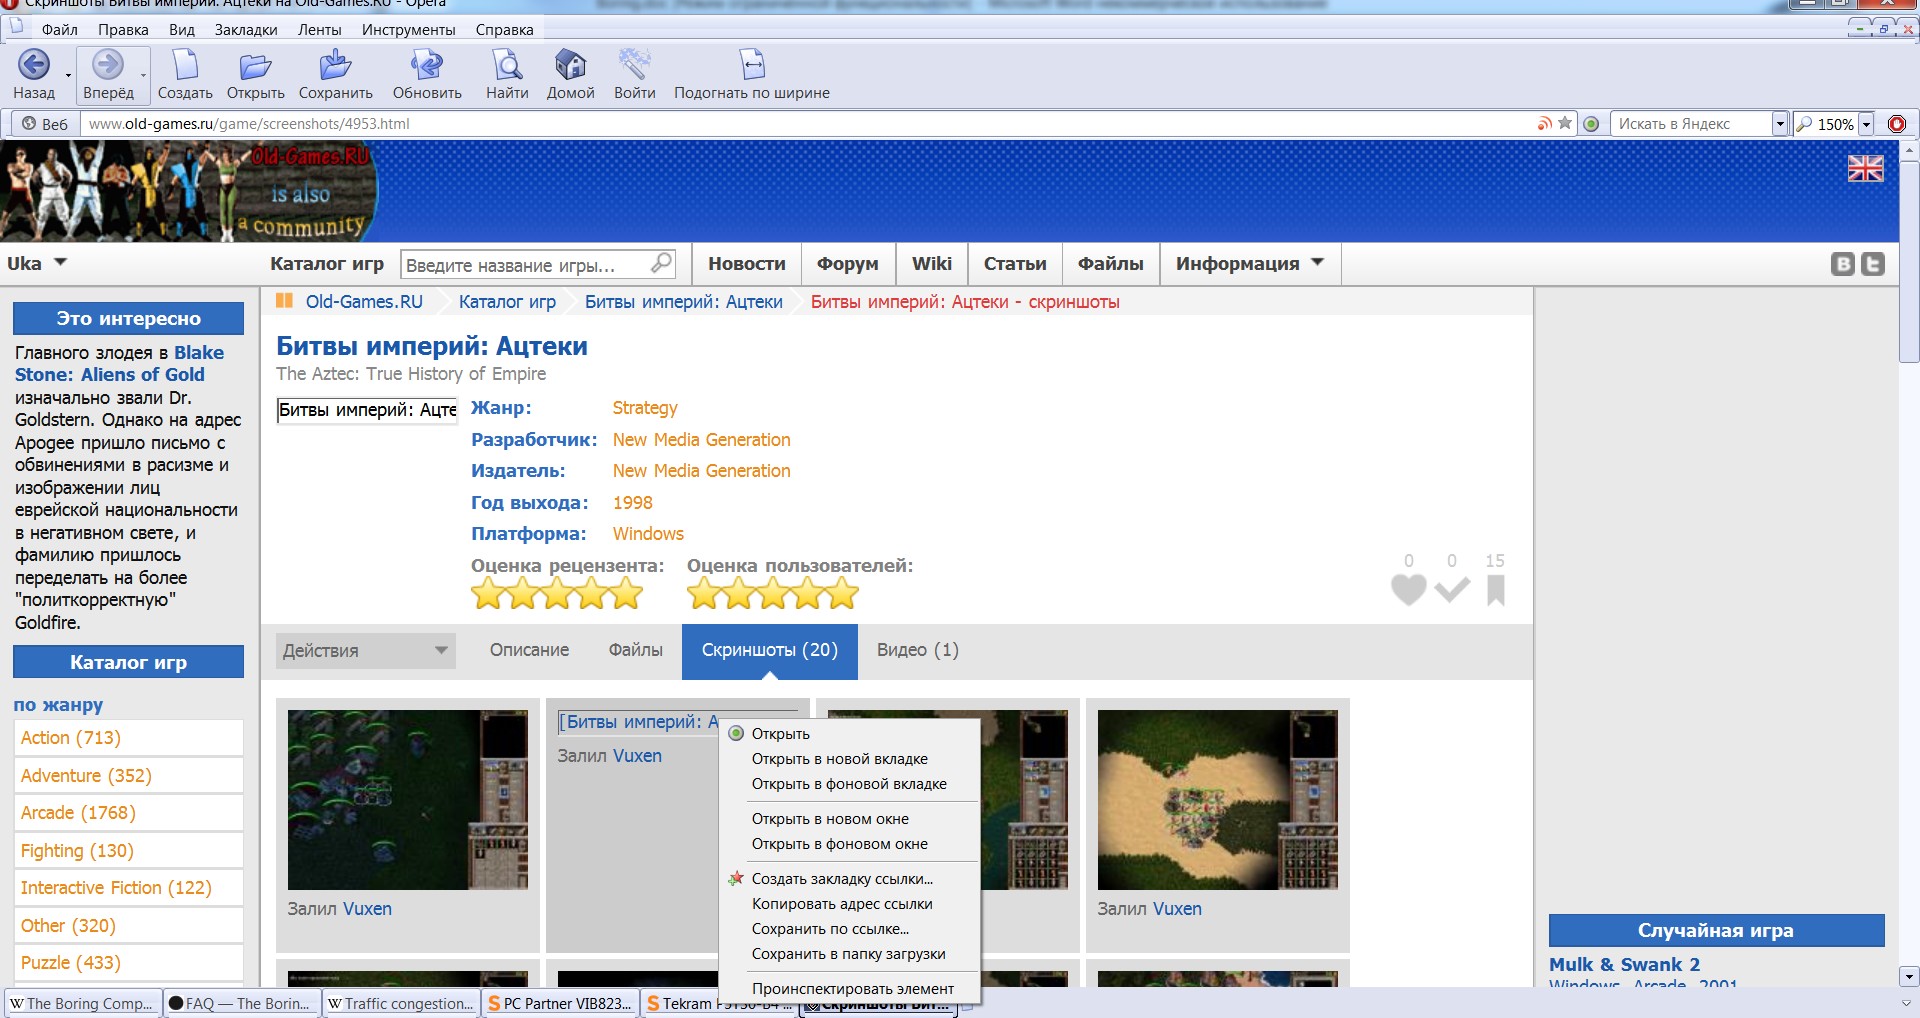Viewport: 1920px width, 1018px height.
Task: Open the zoom level 150% dropdown
Action: tap(1866, 124)
